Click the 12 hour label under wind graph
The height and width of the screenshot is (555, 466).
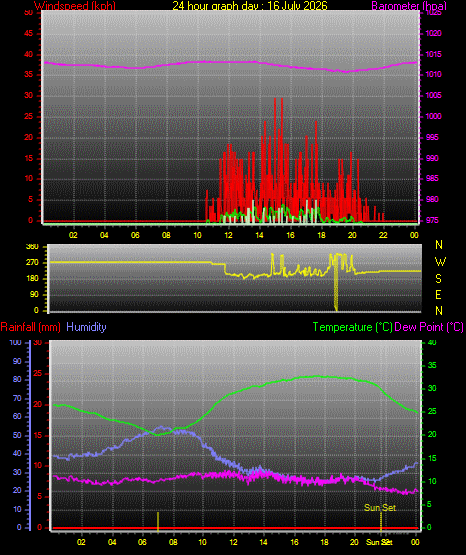(228, 235)
